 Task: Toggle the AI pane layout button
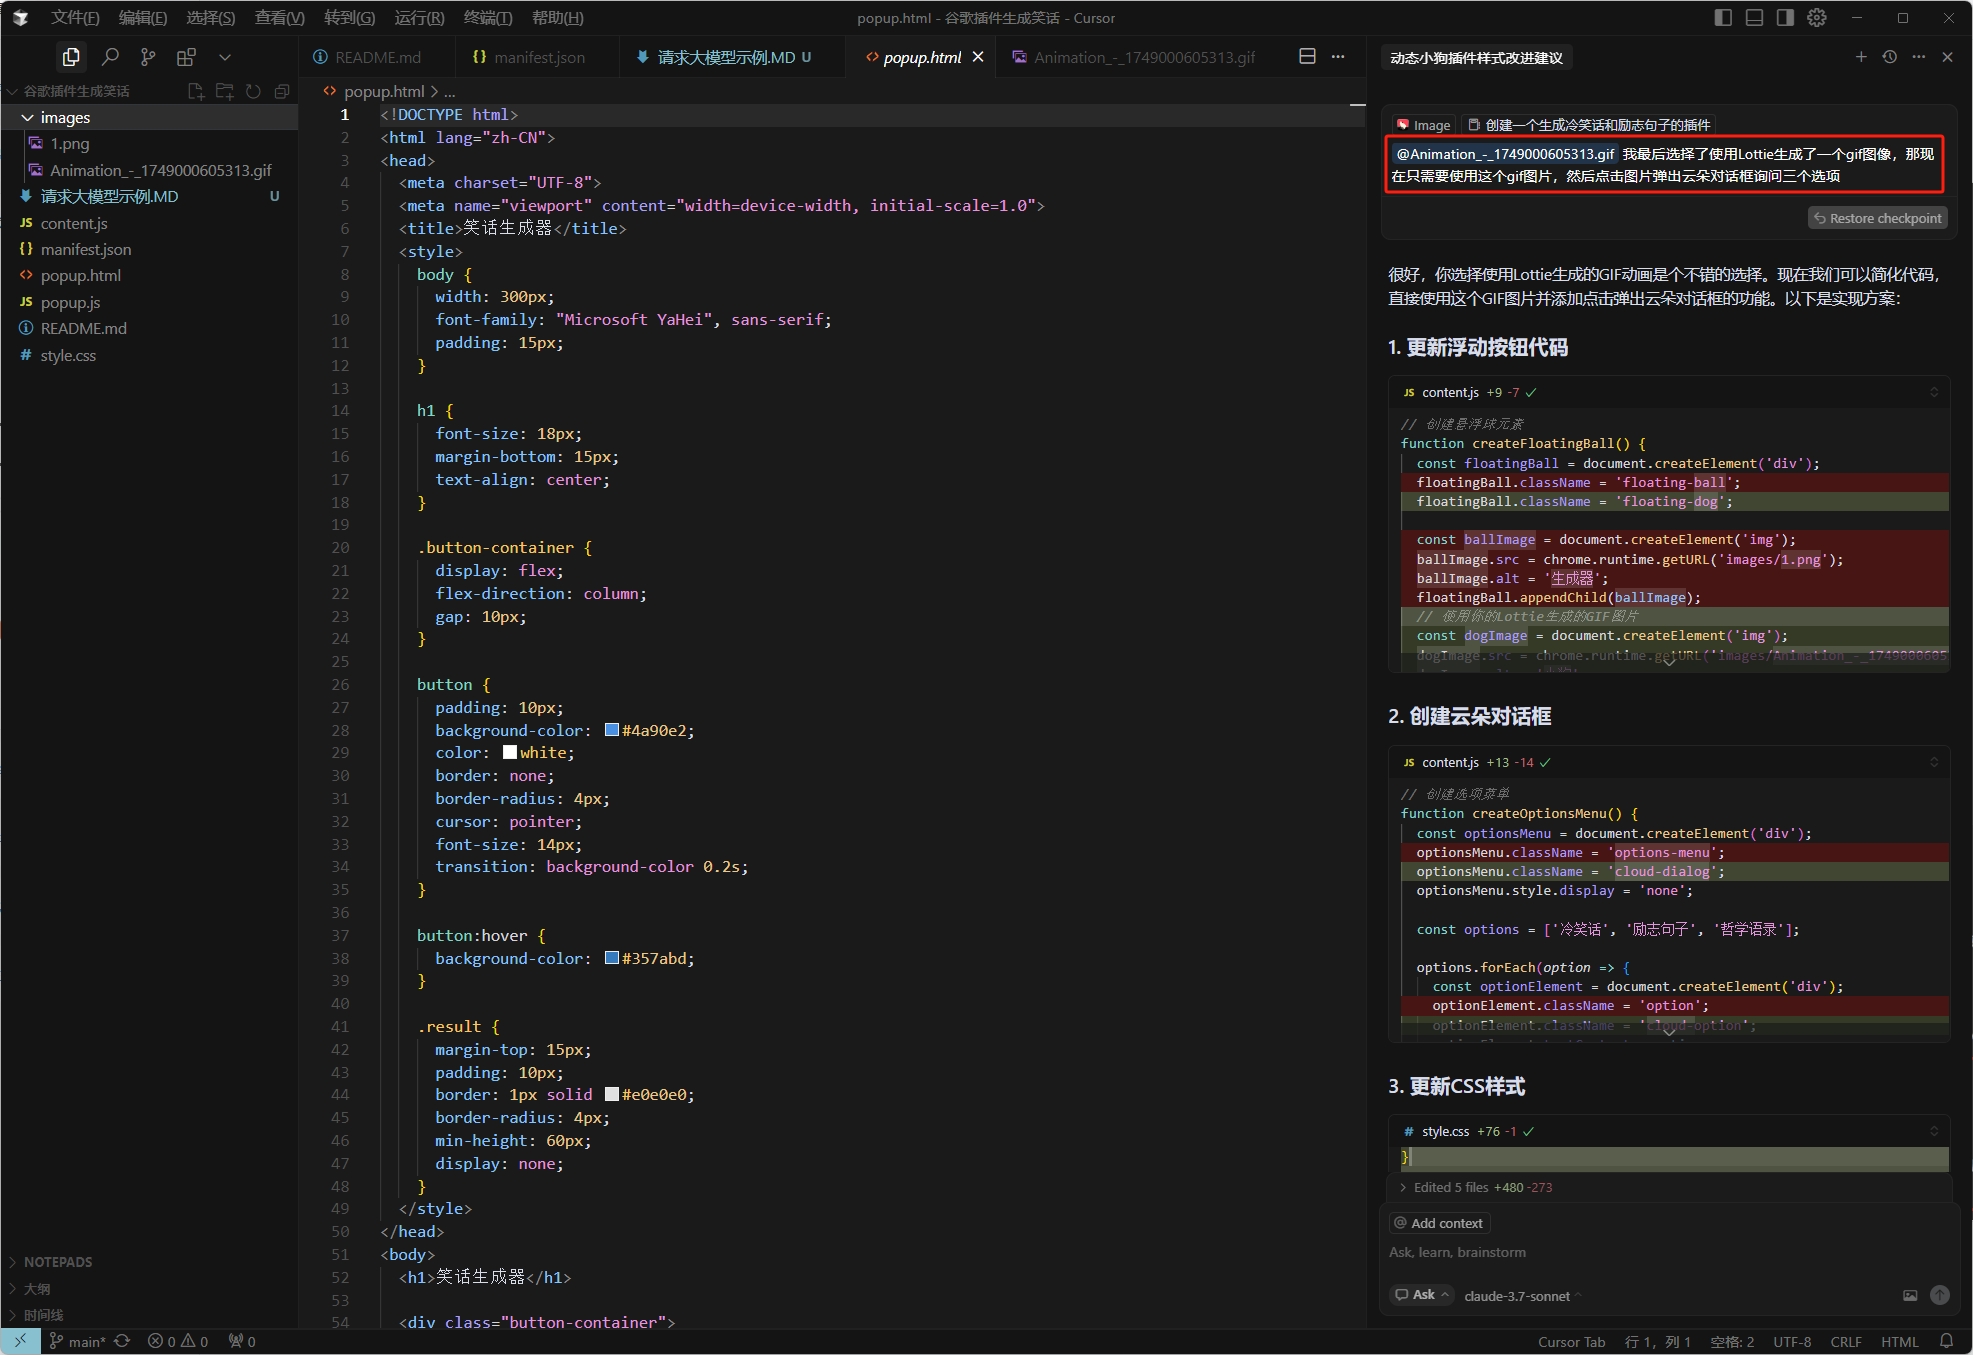point(1785,18)
